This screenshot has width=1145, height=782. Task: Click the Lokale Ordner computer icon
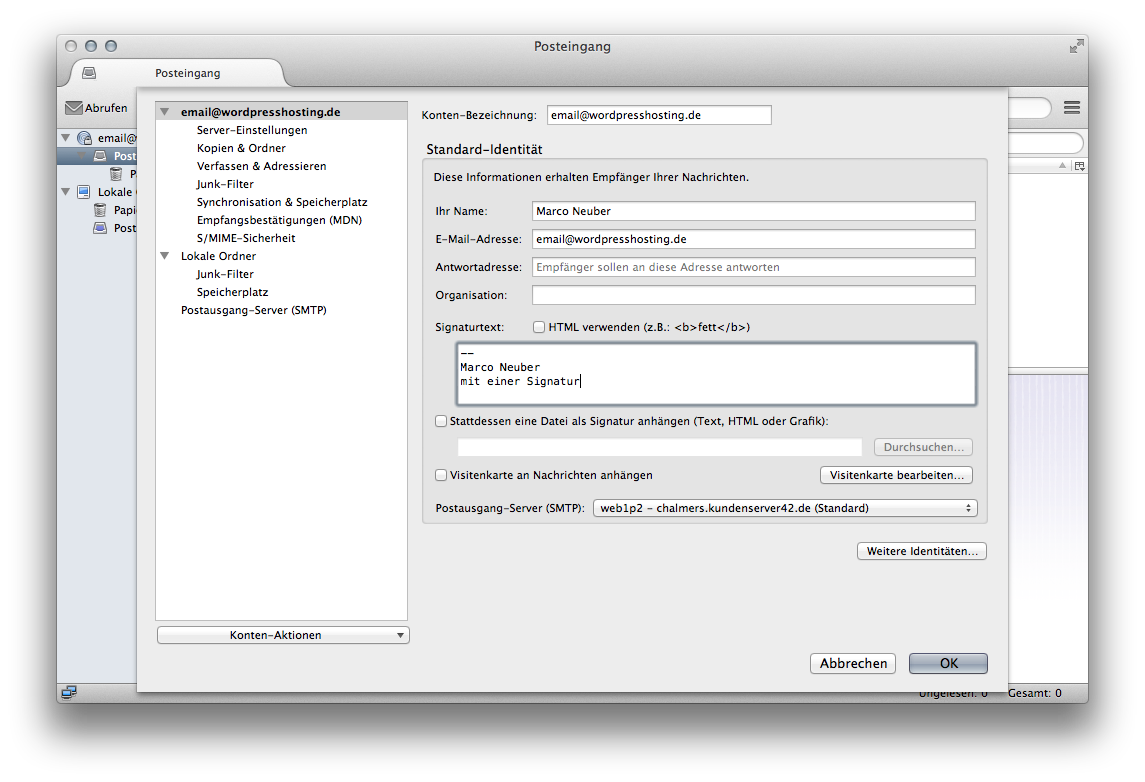click(x=84, y=192)
